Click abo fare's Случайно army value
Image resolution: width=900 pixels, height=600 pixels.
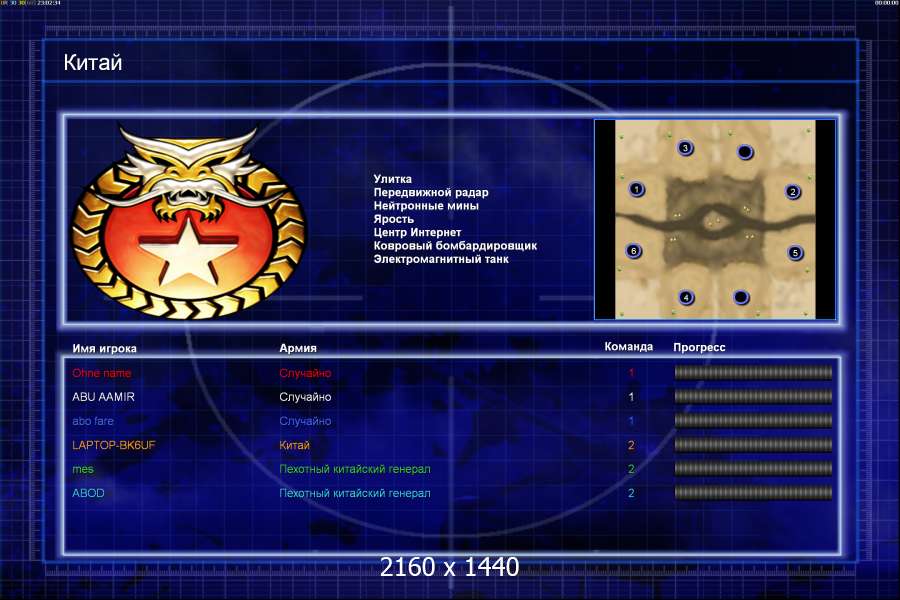click(x=305, y=421)
